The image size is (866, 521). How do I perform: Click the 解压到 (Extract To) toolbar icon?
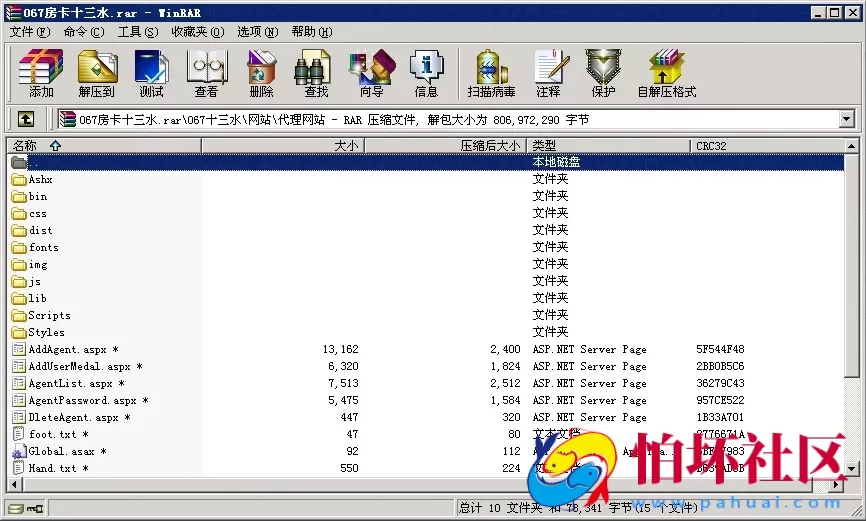tap(97, 73)
